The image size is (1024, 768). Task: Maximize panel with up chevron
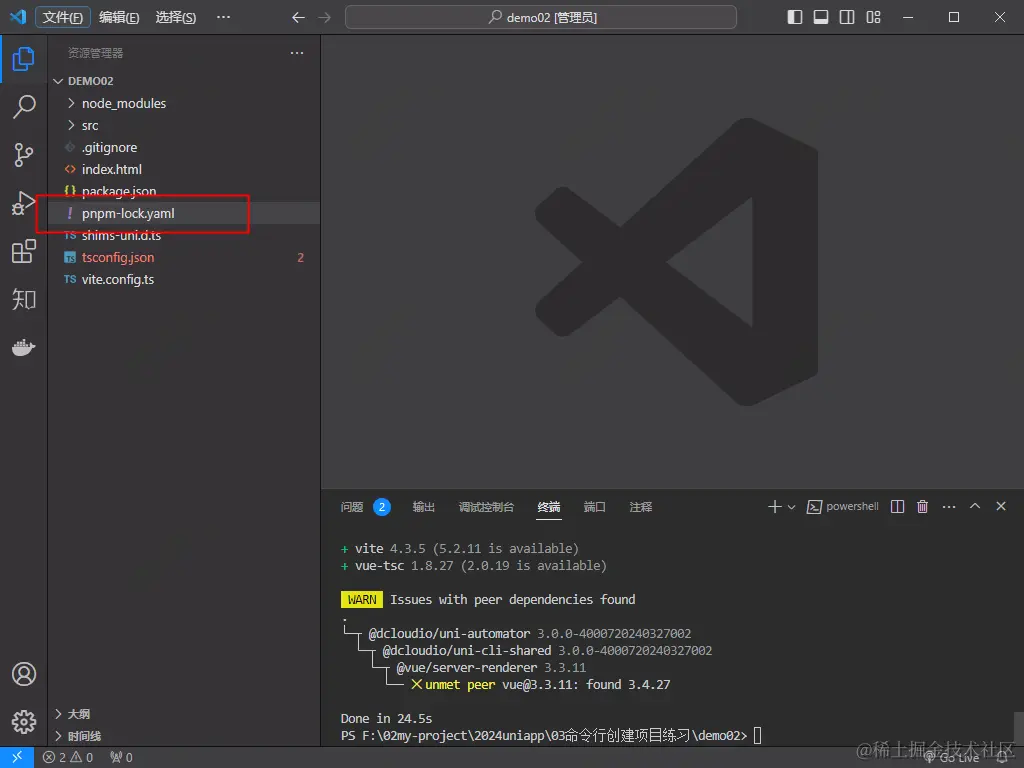coord(975,506)
